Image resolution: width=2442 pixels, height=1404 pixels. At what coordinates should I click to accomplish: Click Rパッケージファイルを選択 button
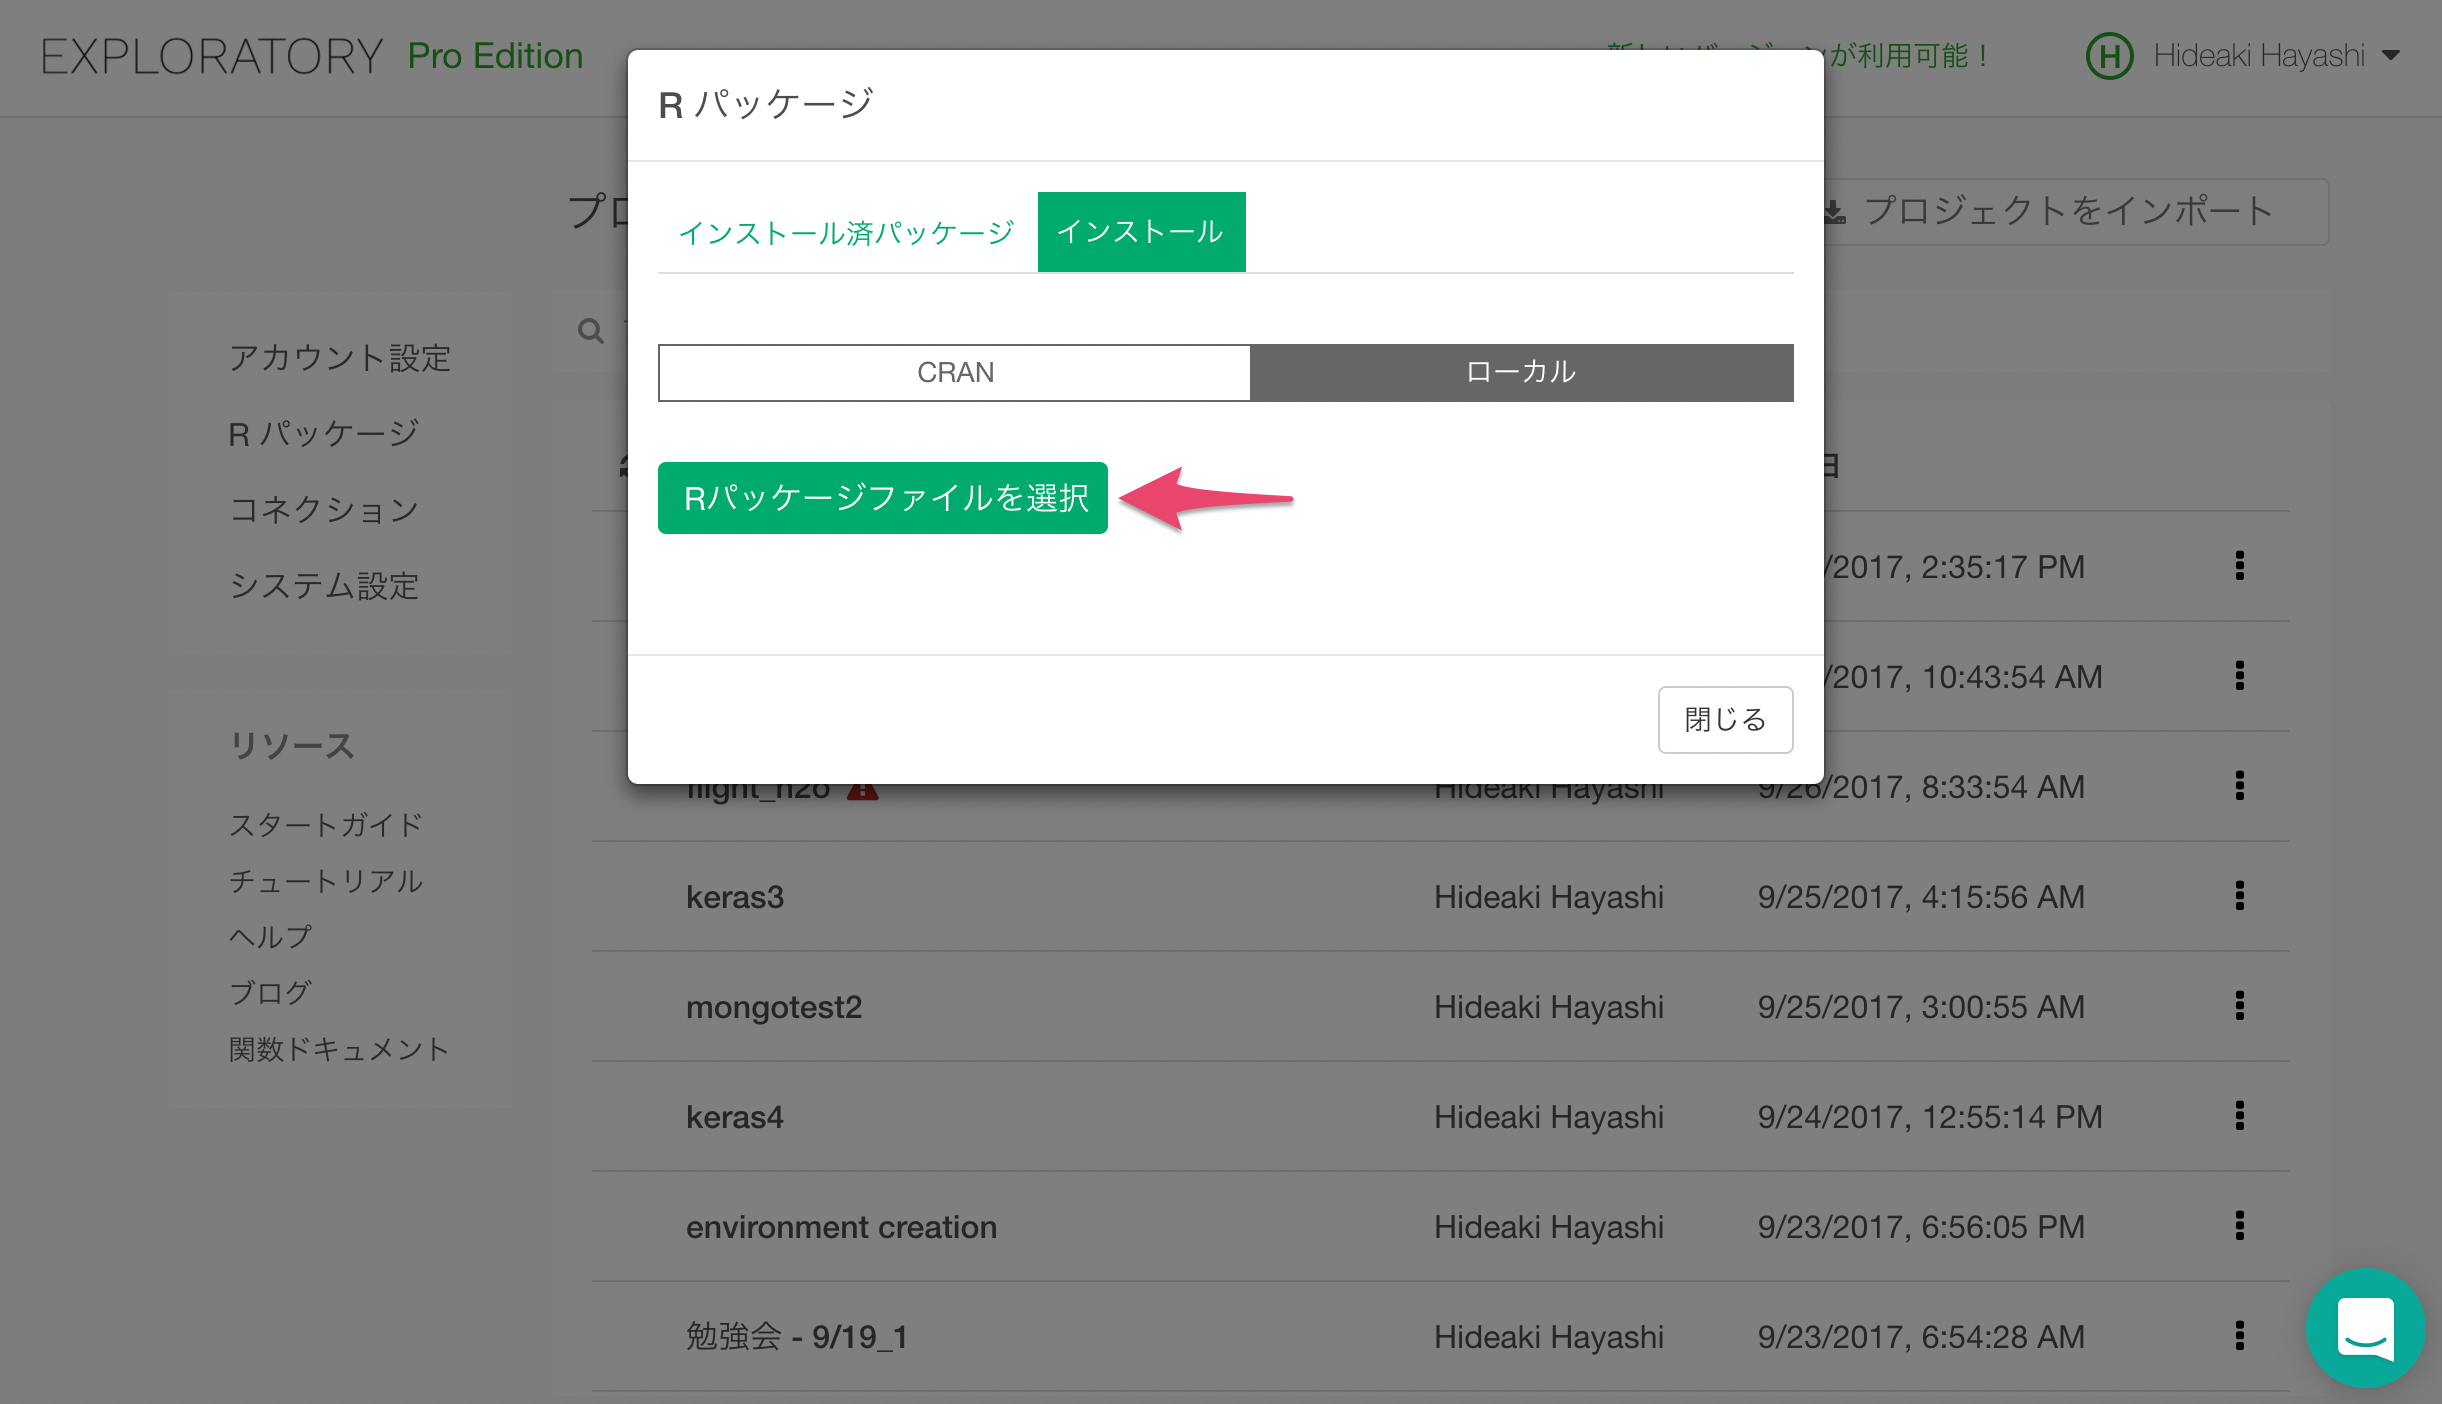(x=882, y=498)
